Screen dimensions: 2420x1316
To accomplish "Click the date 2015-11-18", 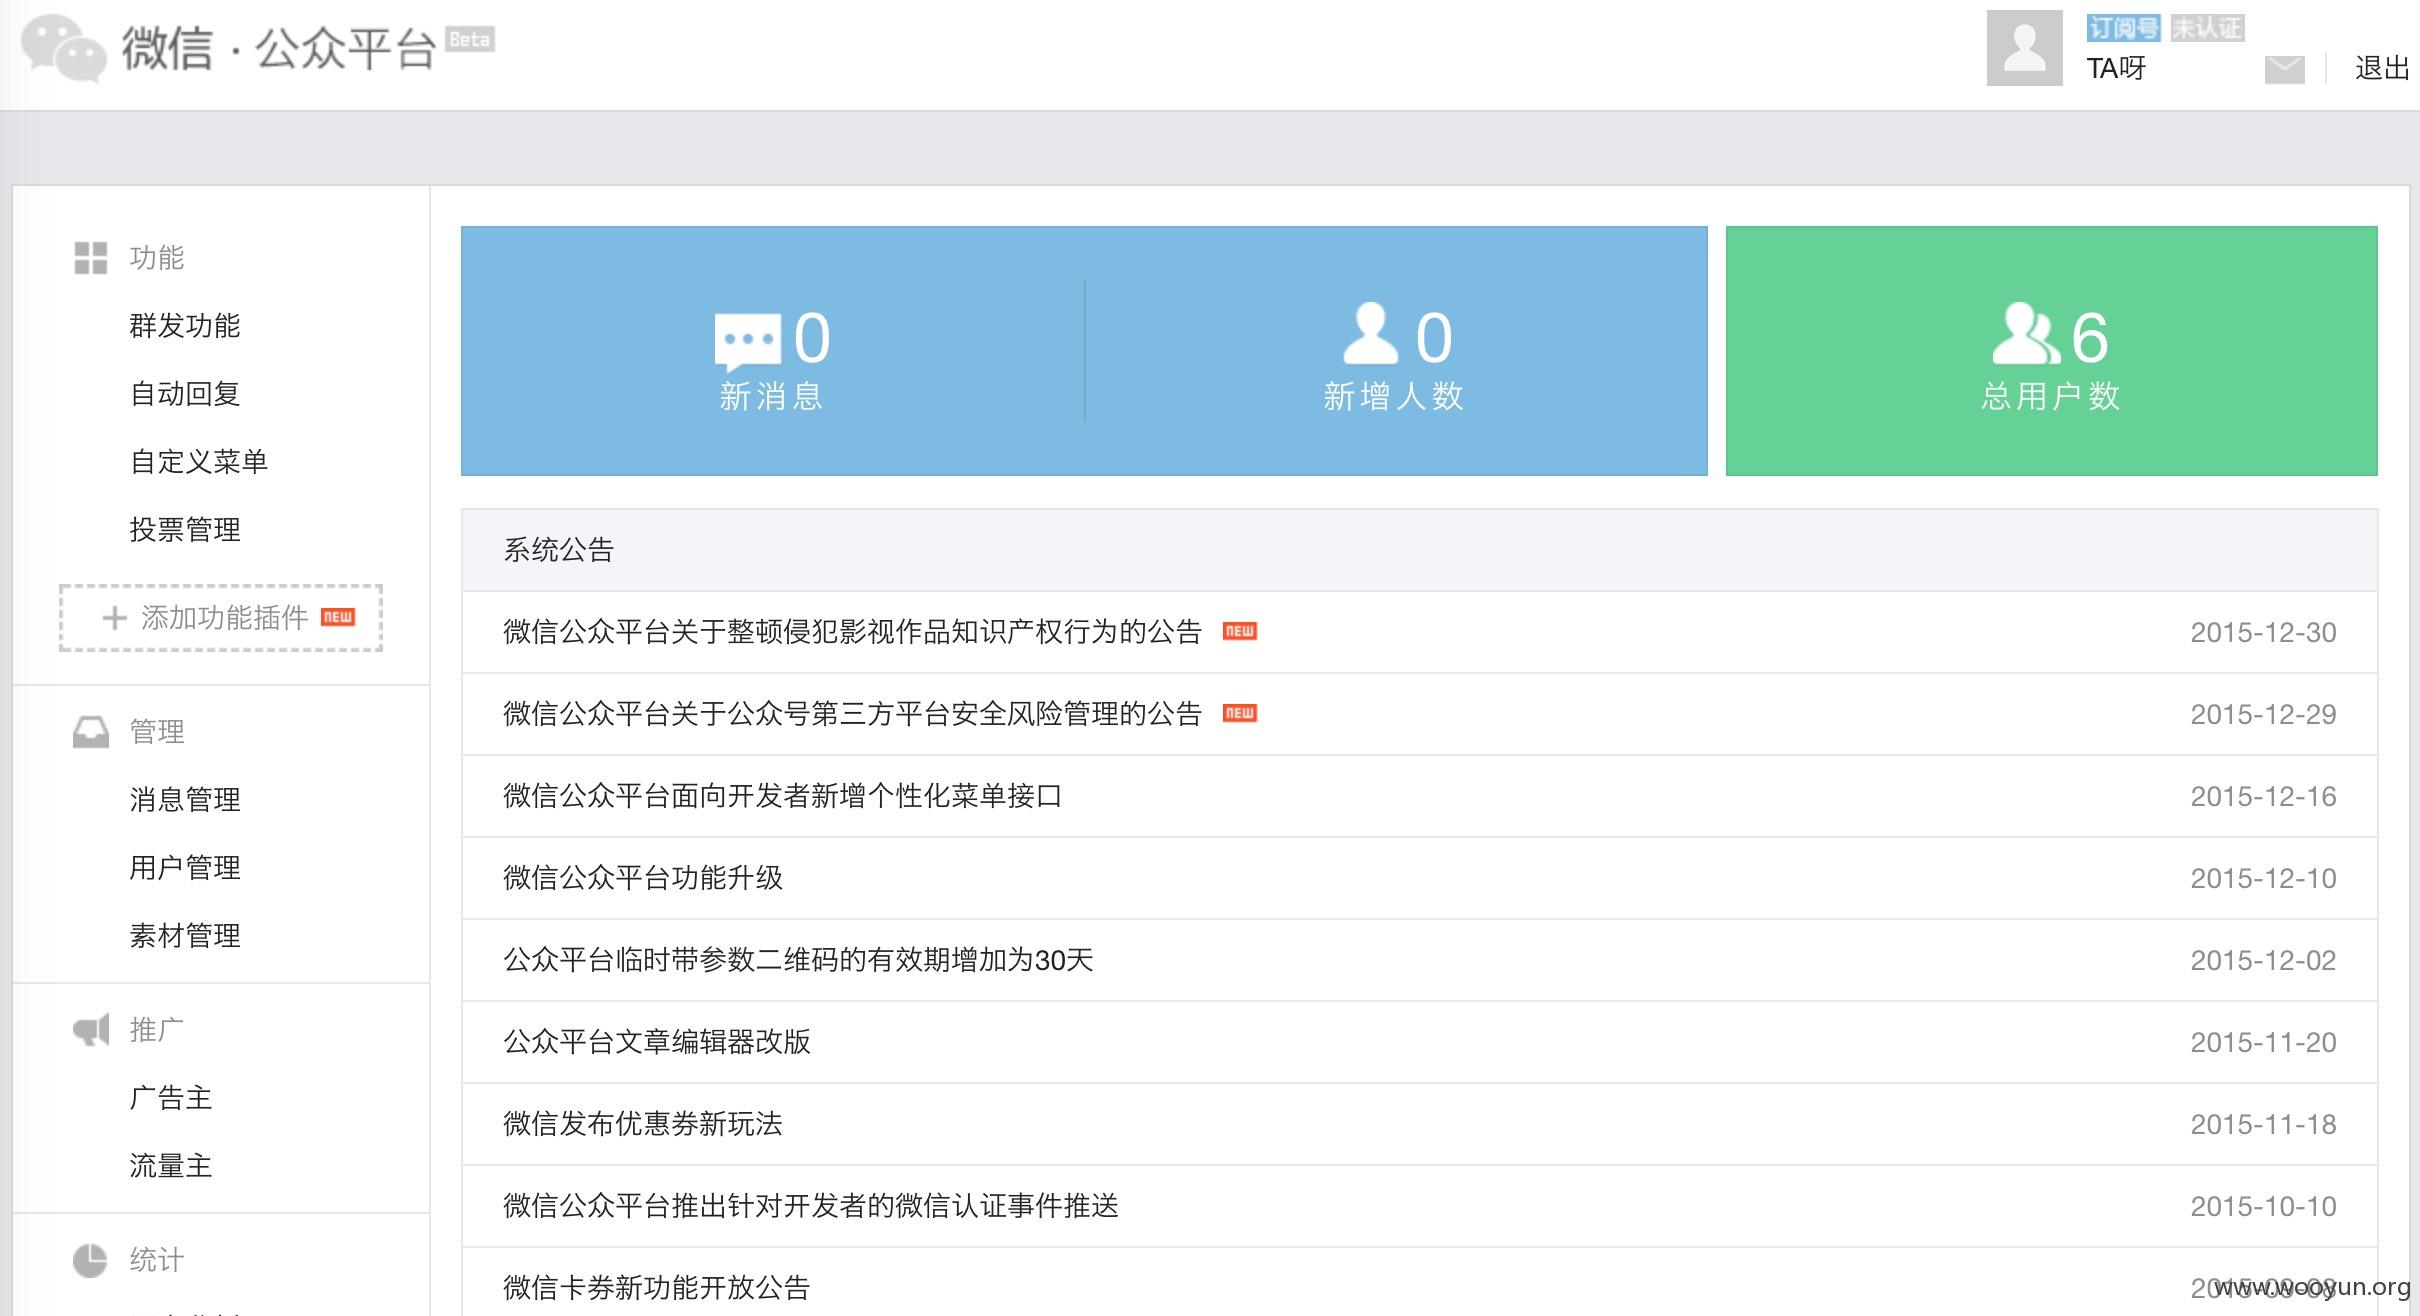I will point(2263,1125).
